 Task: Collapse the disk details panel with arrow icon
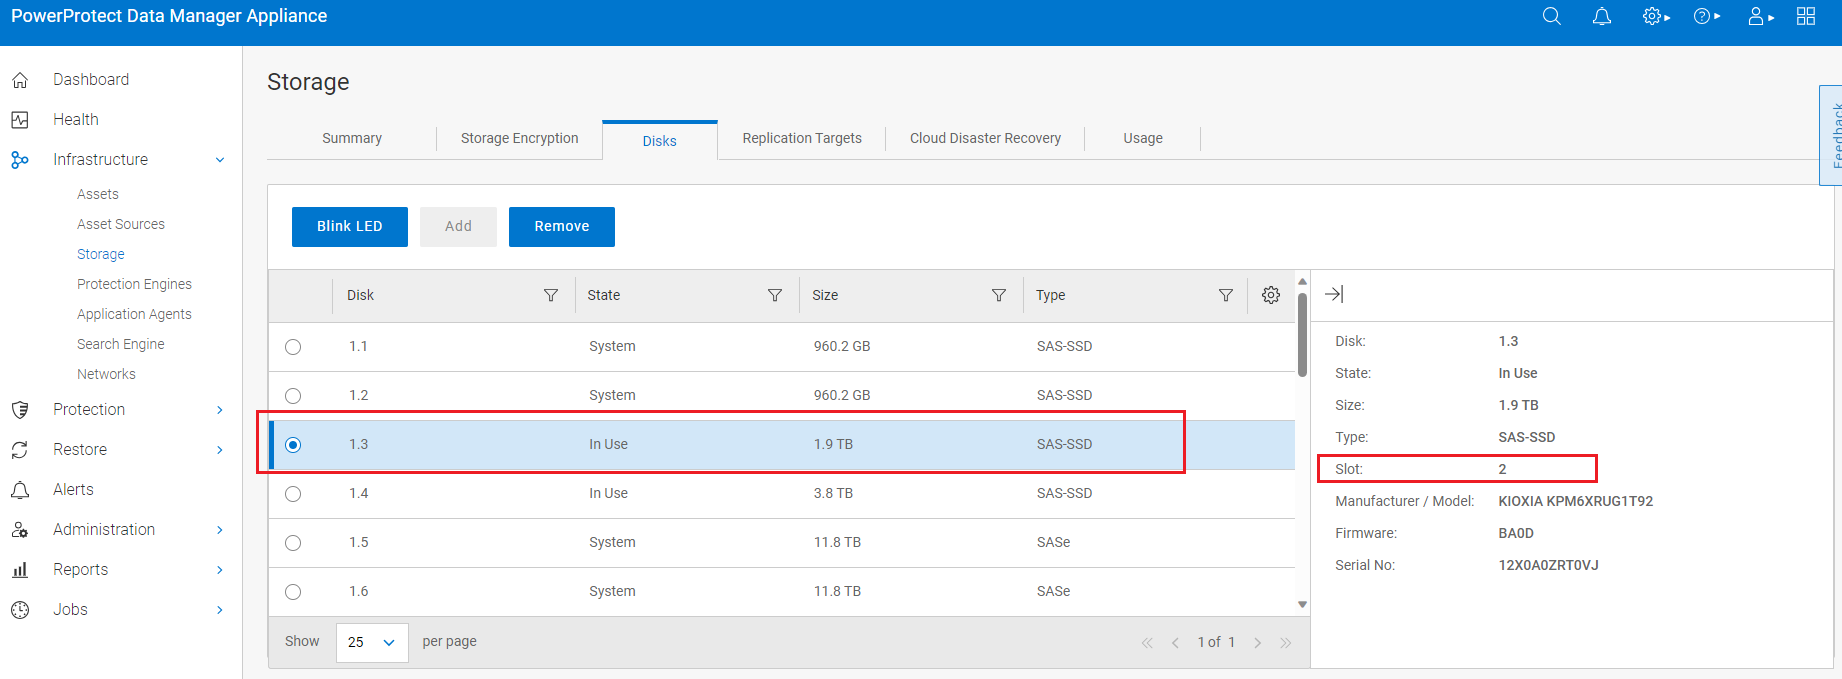pos(1334,294)
